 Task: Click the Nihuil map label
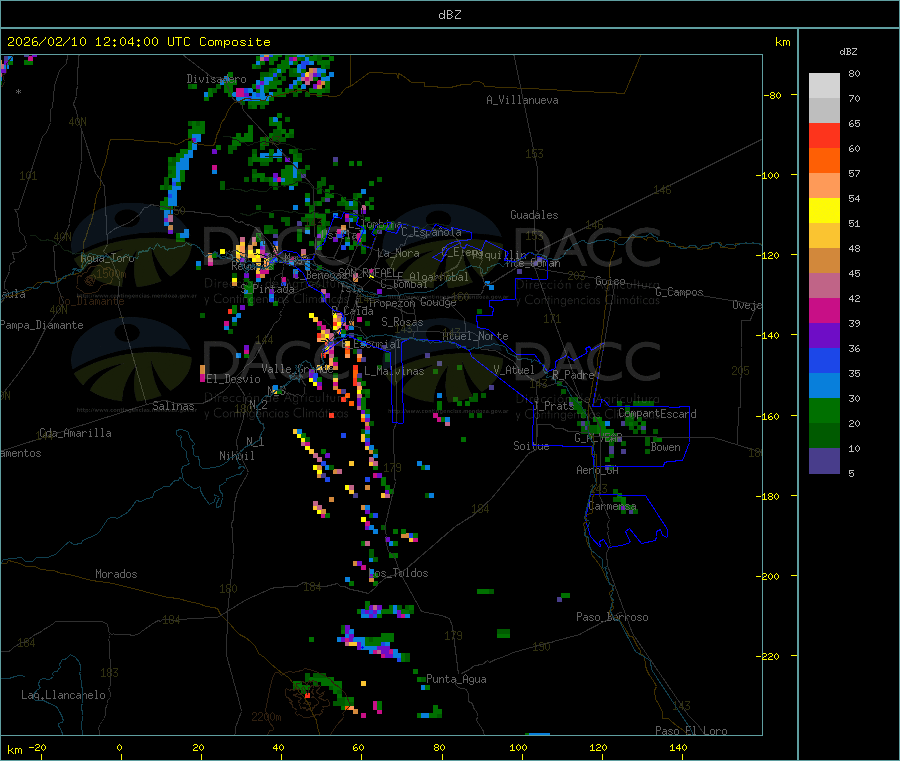[x=236, y=456]
